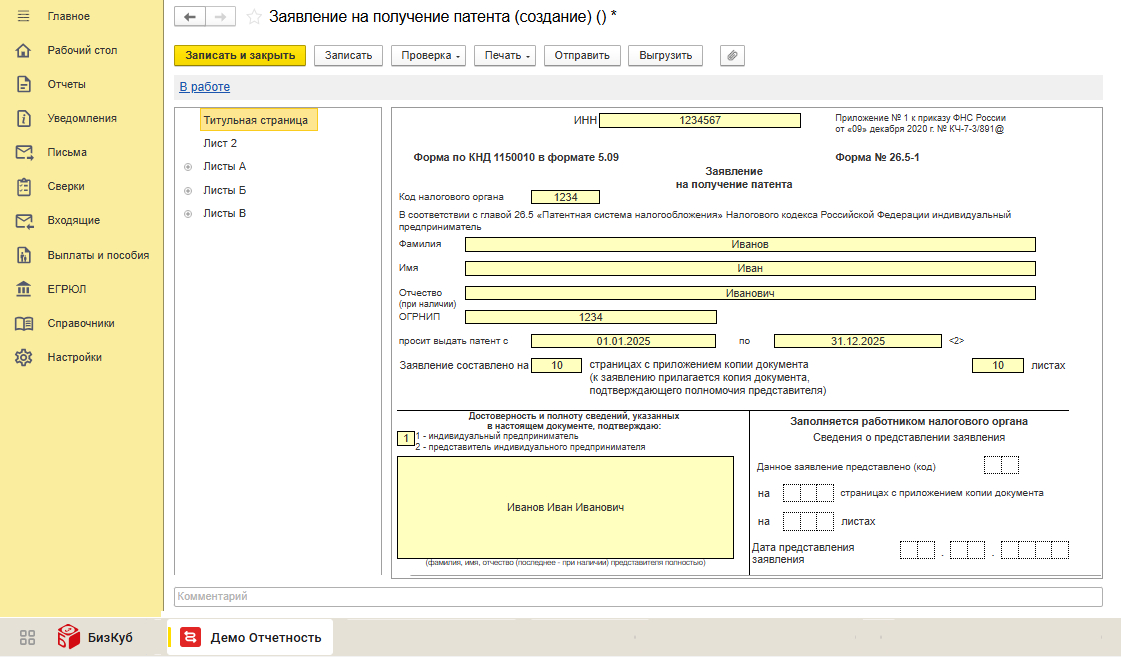The width and height of the screenshot is (1121, 661).
Task: Mark form as favorite with star icon
Action: pyautogui.click(x=254, y=17)
